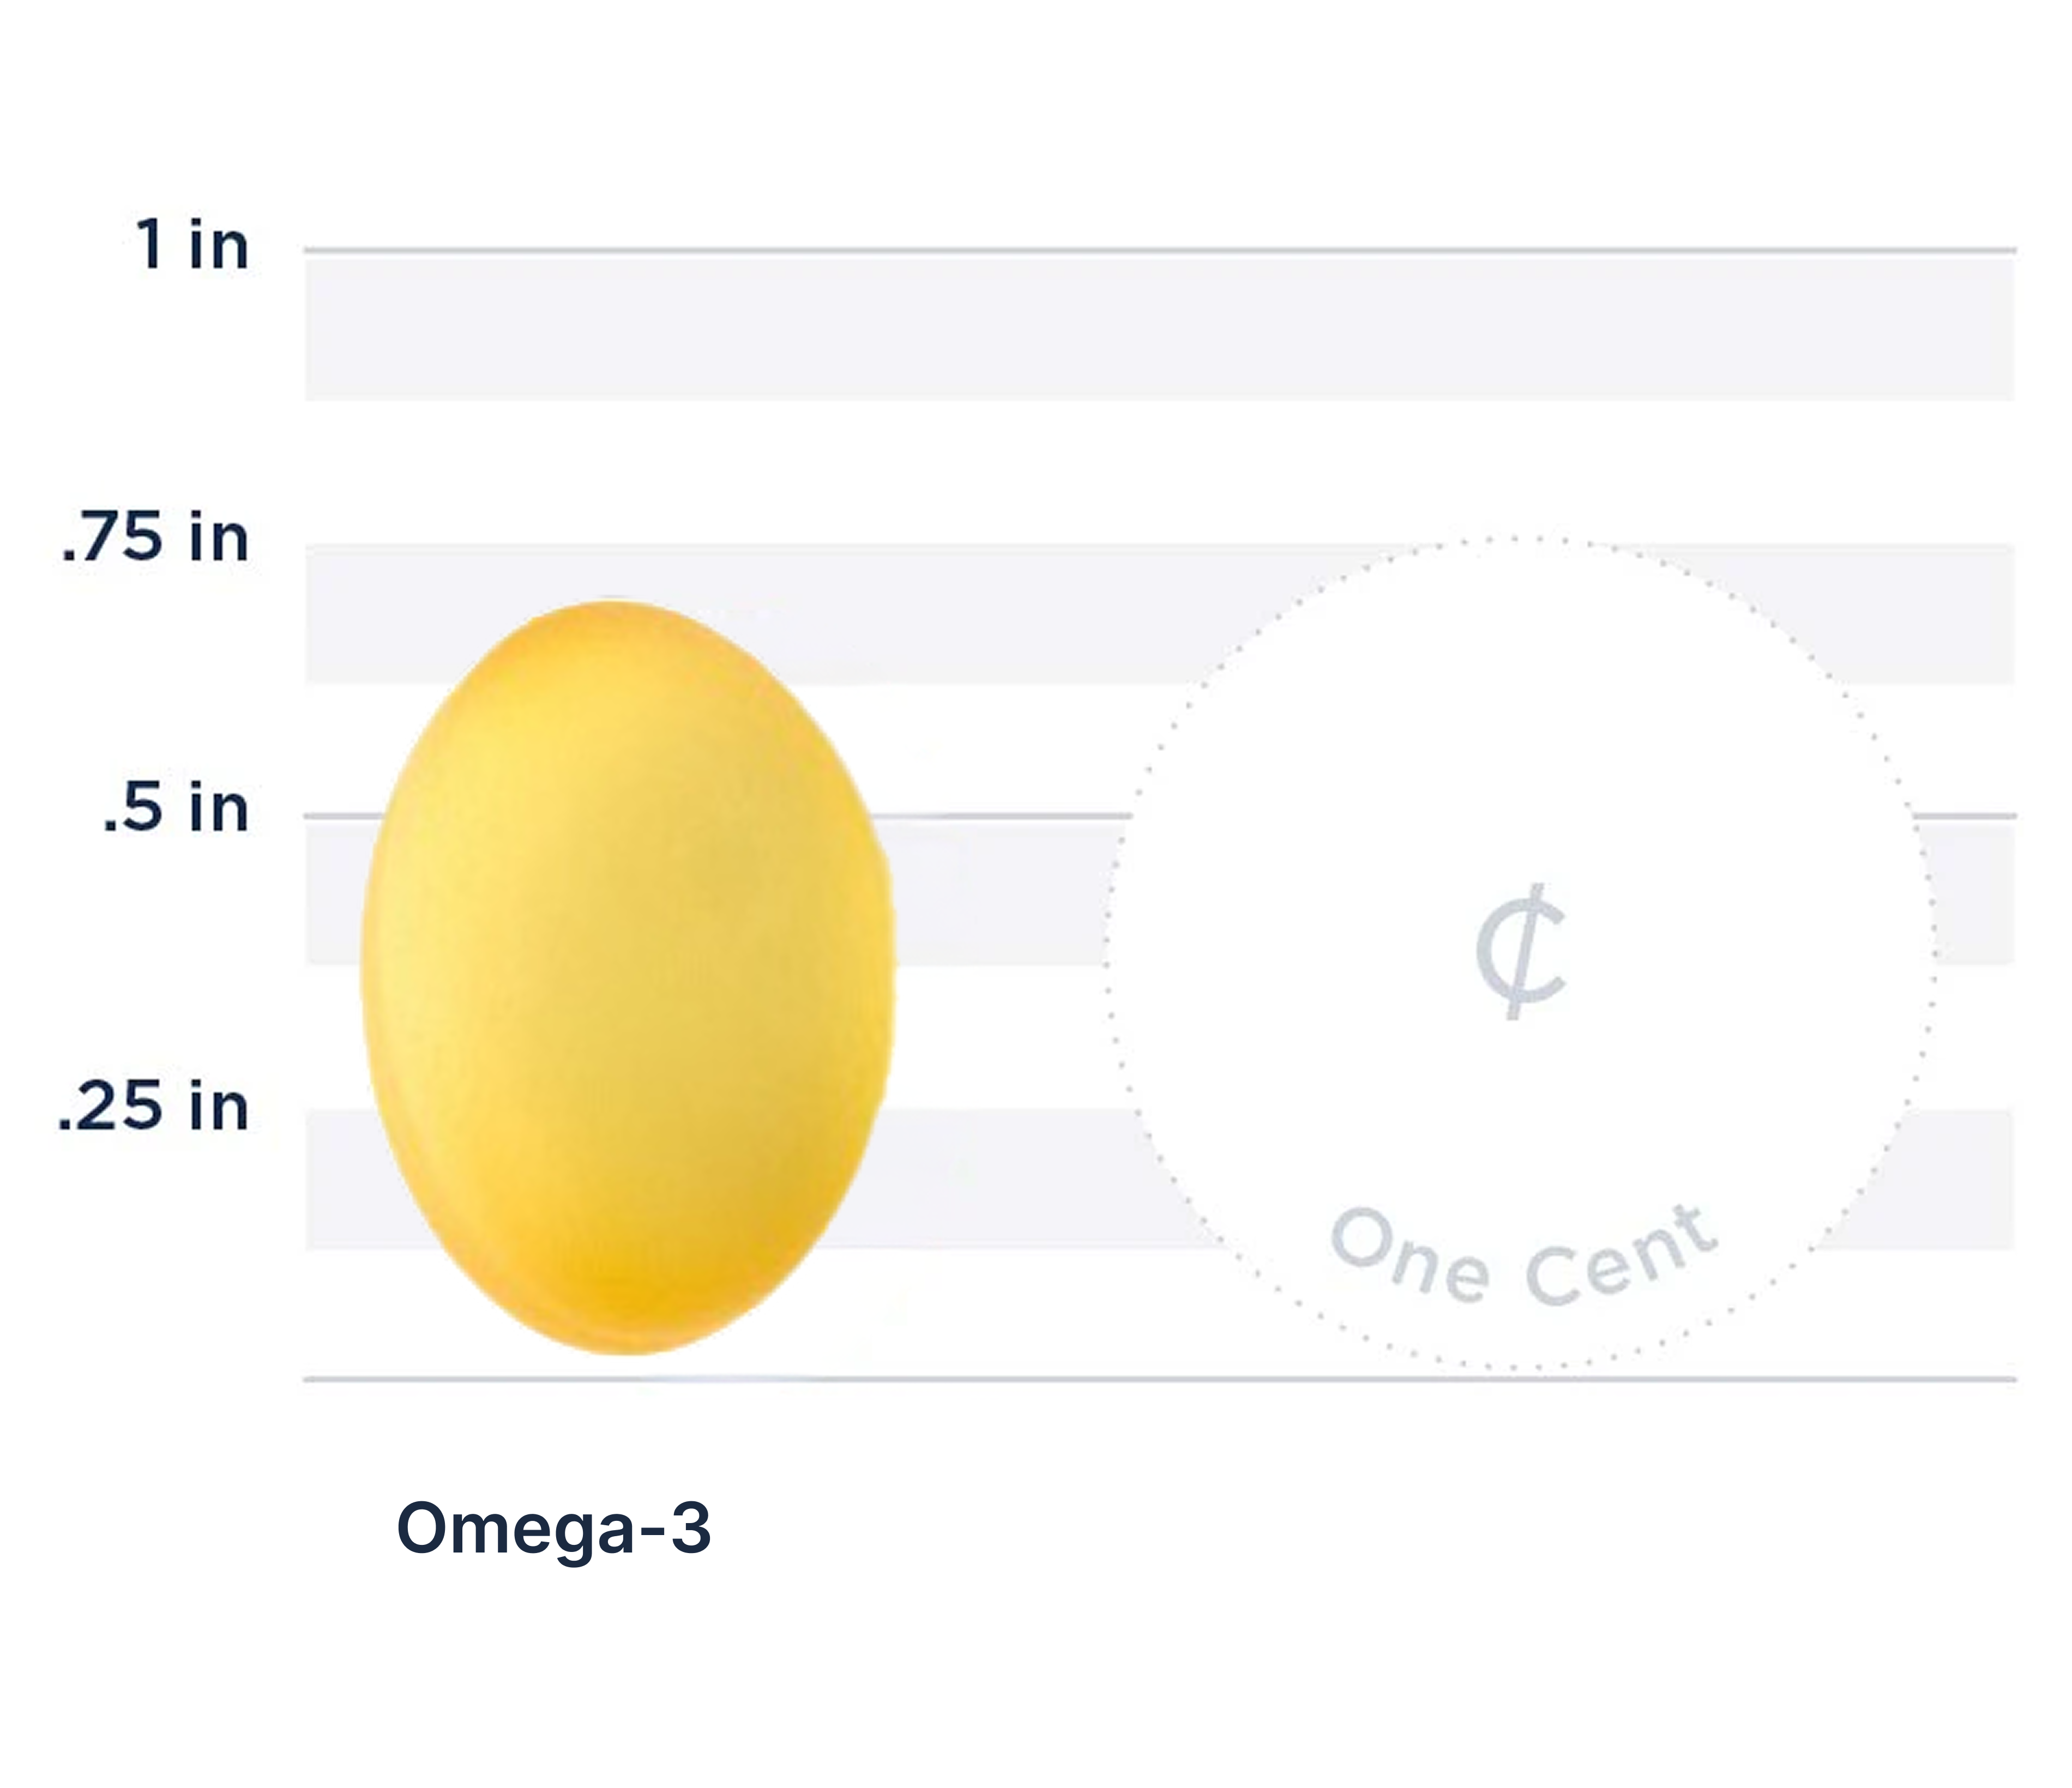Viewport: 2072px width, 1788px height.
Task: Click the Omega-3 caption text
Action: 553,1527
